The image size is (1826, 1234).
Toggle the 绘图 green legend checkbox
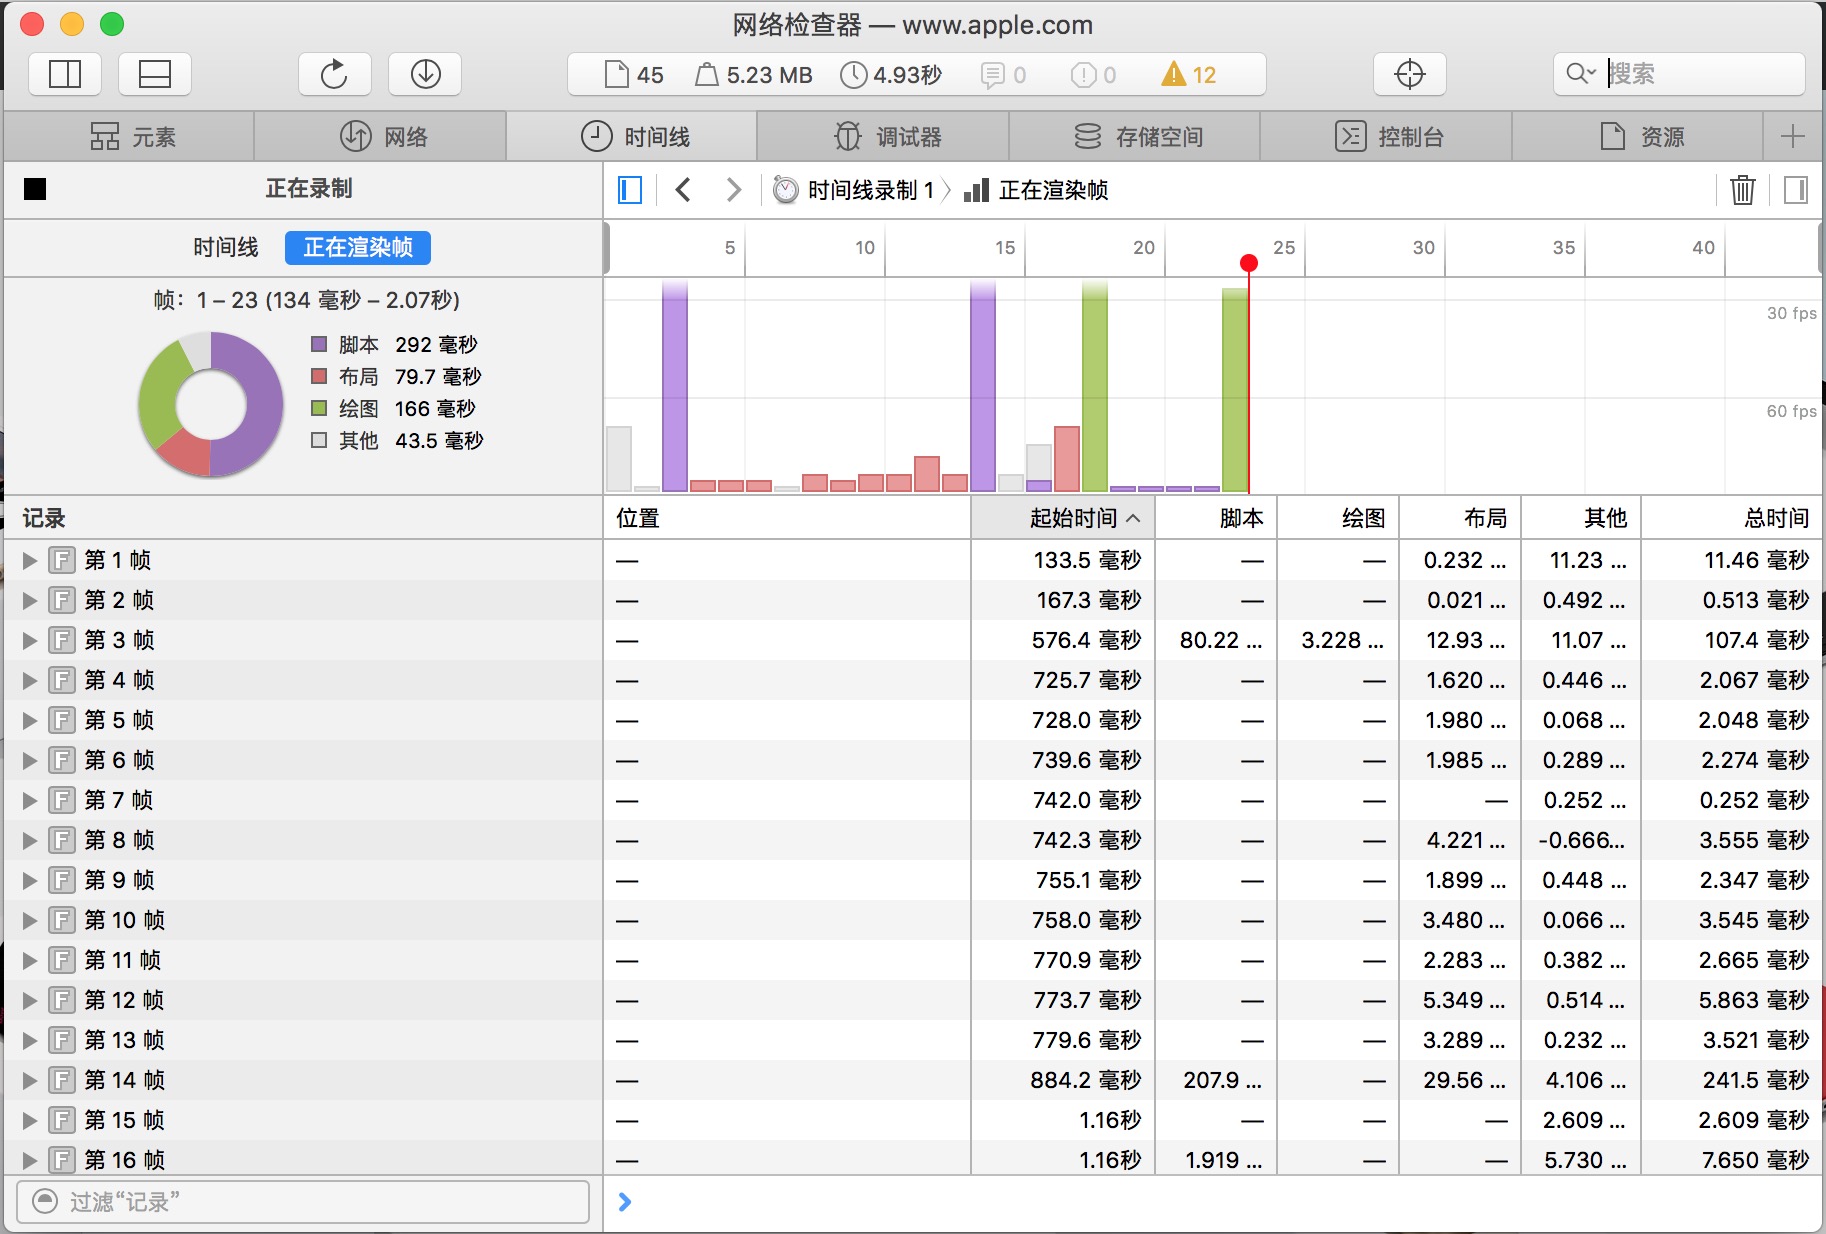319,408
